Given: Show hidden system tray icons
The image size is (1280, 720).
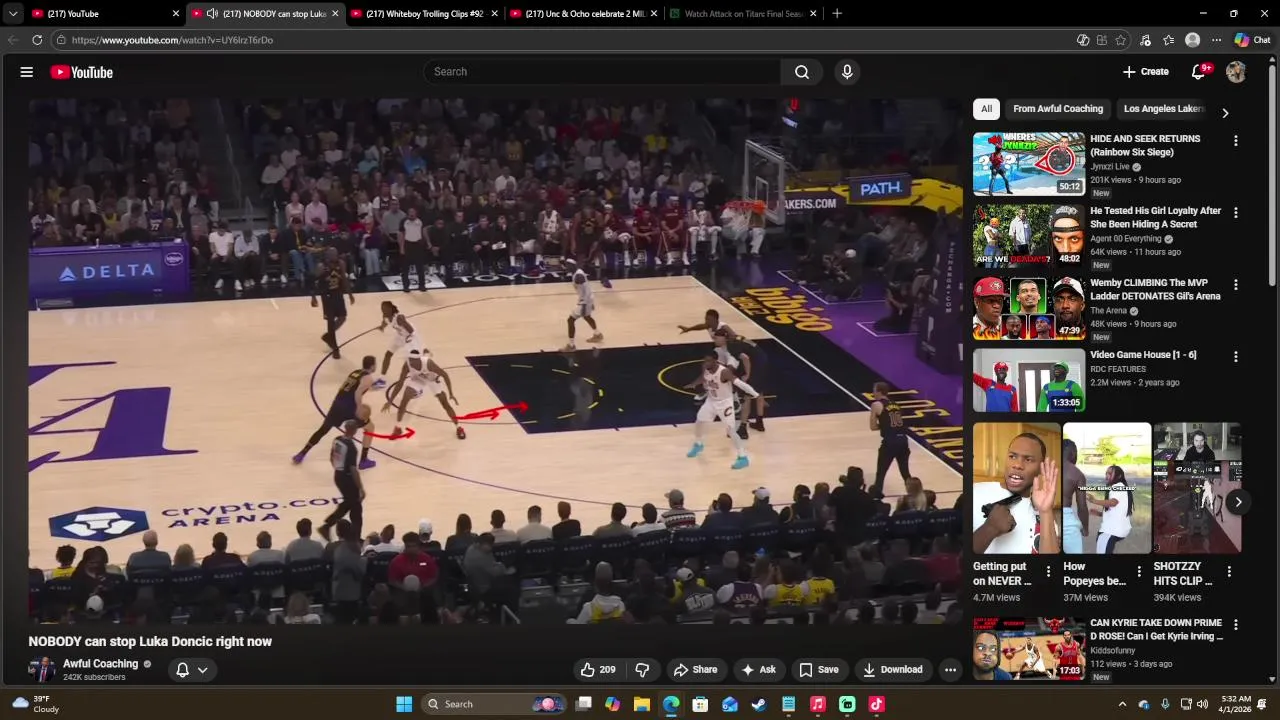Looking at the screenshot, I should coord(1122,704).
